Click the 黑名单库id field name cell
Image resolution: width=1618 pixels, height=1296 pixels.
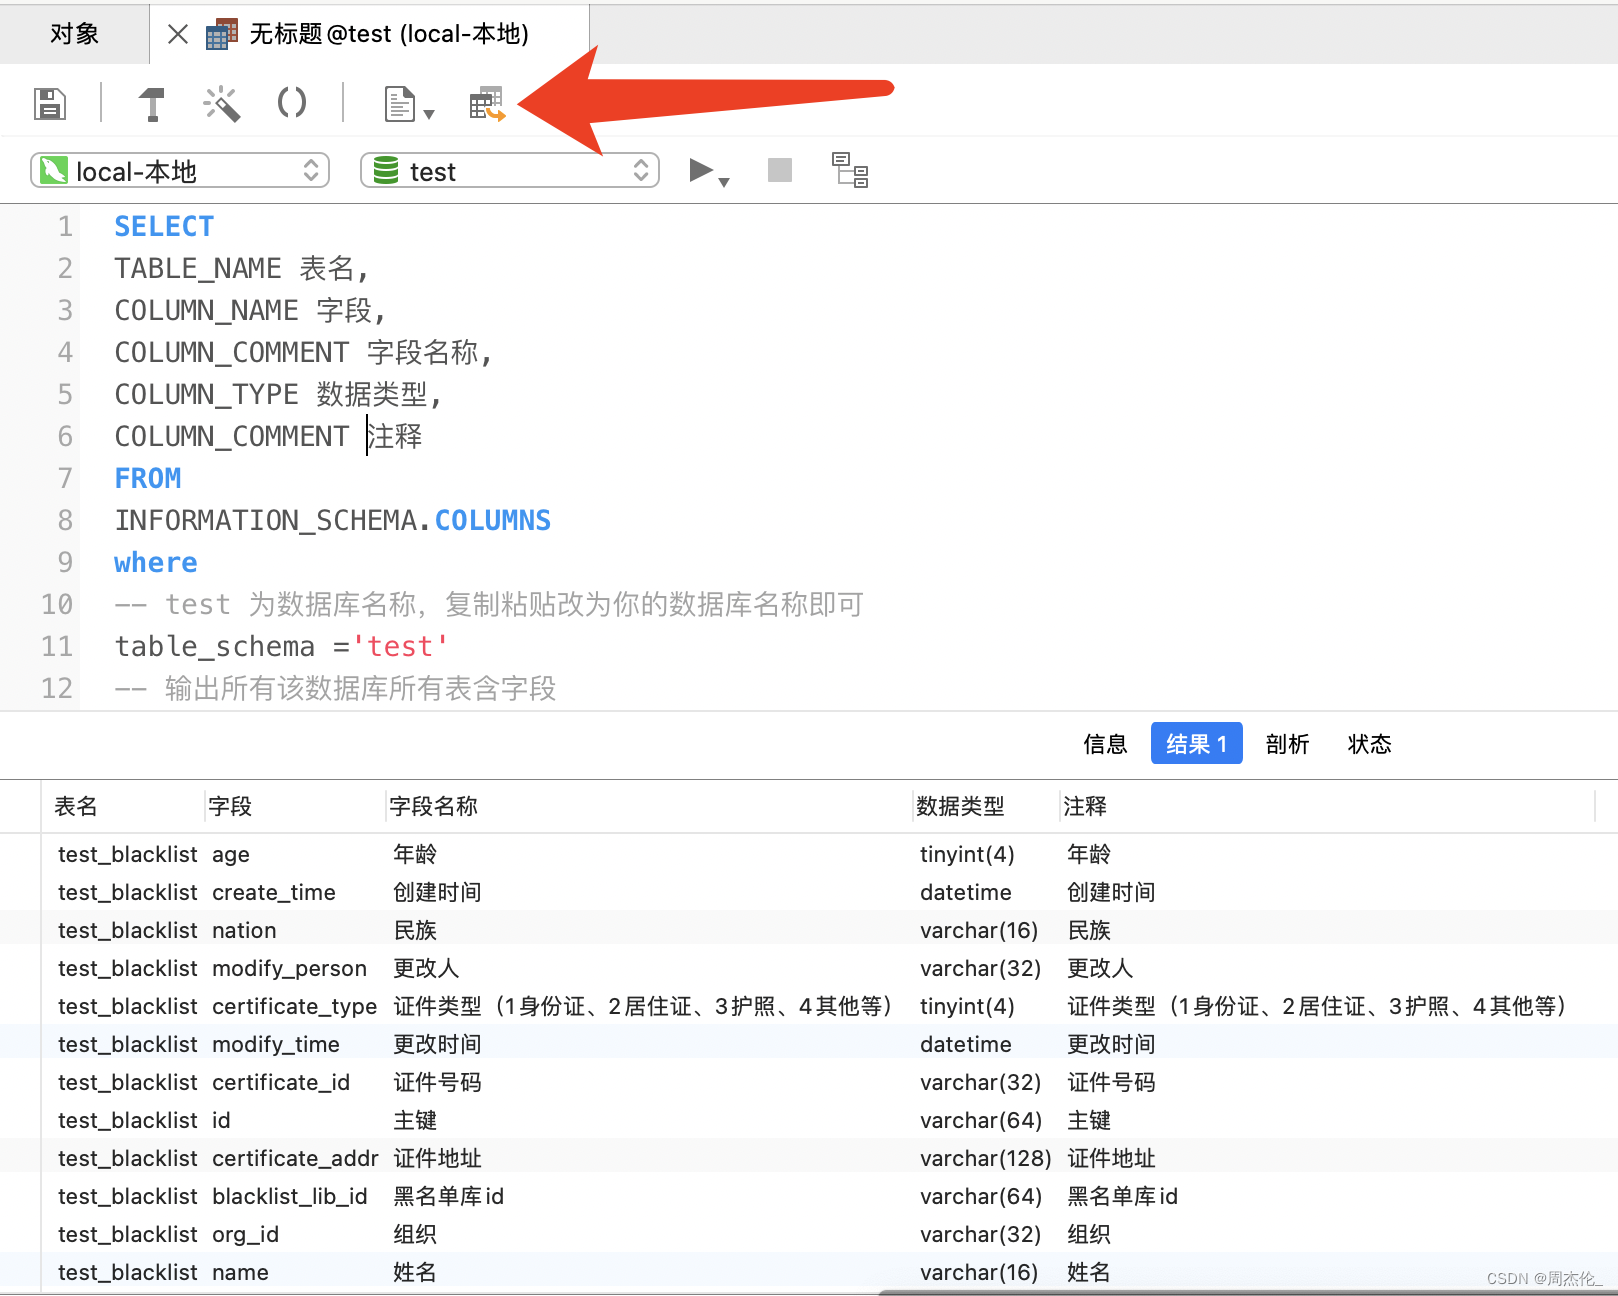pos(449,1196)
